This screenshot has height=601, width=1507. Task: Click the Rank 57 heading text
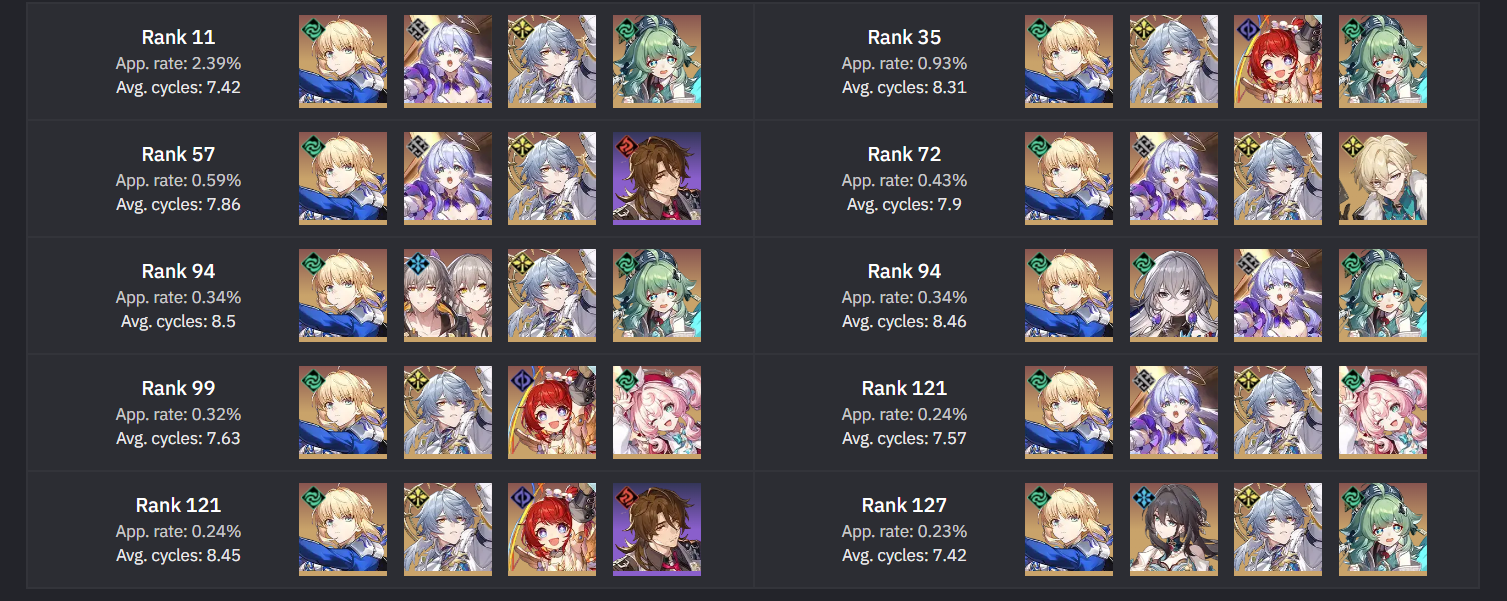(178, 154)
